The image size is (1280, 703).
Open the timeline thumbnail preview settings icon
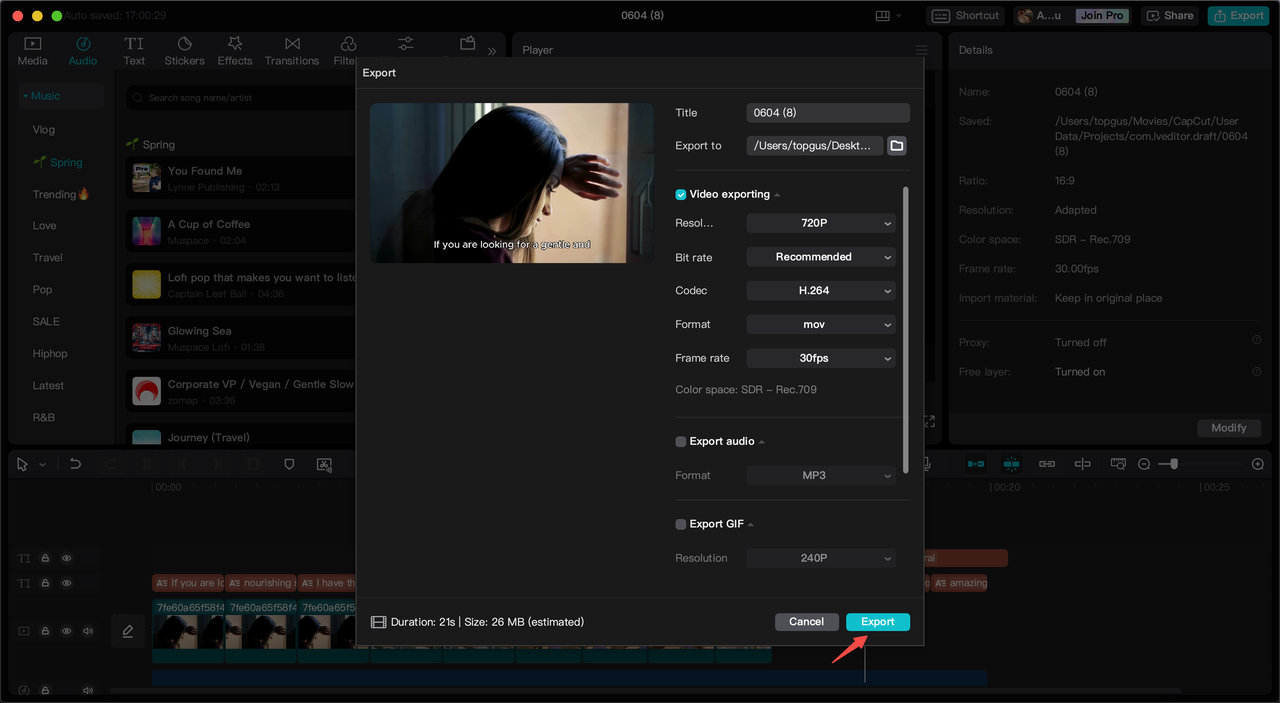pos(1118,464)
